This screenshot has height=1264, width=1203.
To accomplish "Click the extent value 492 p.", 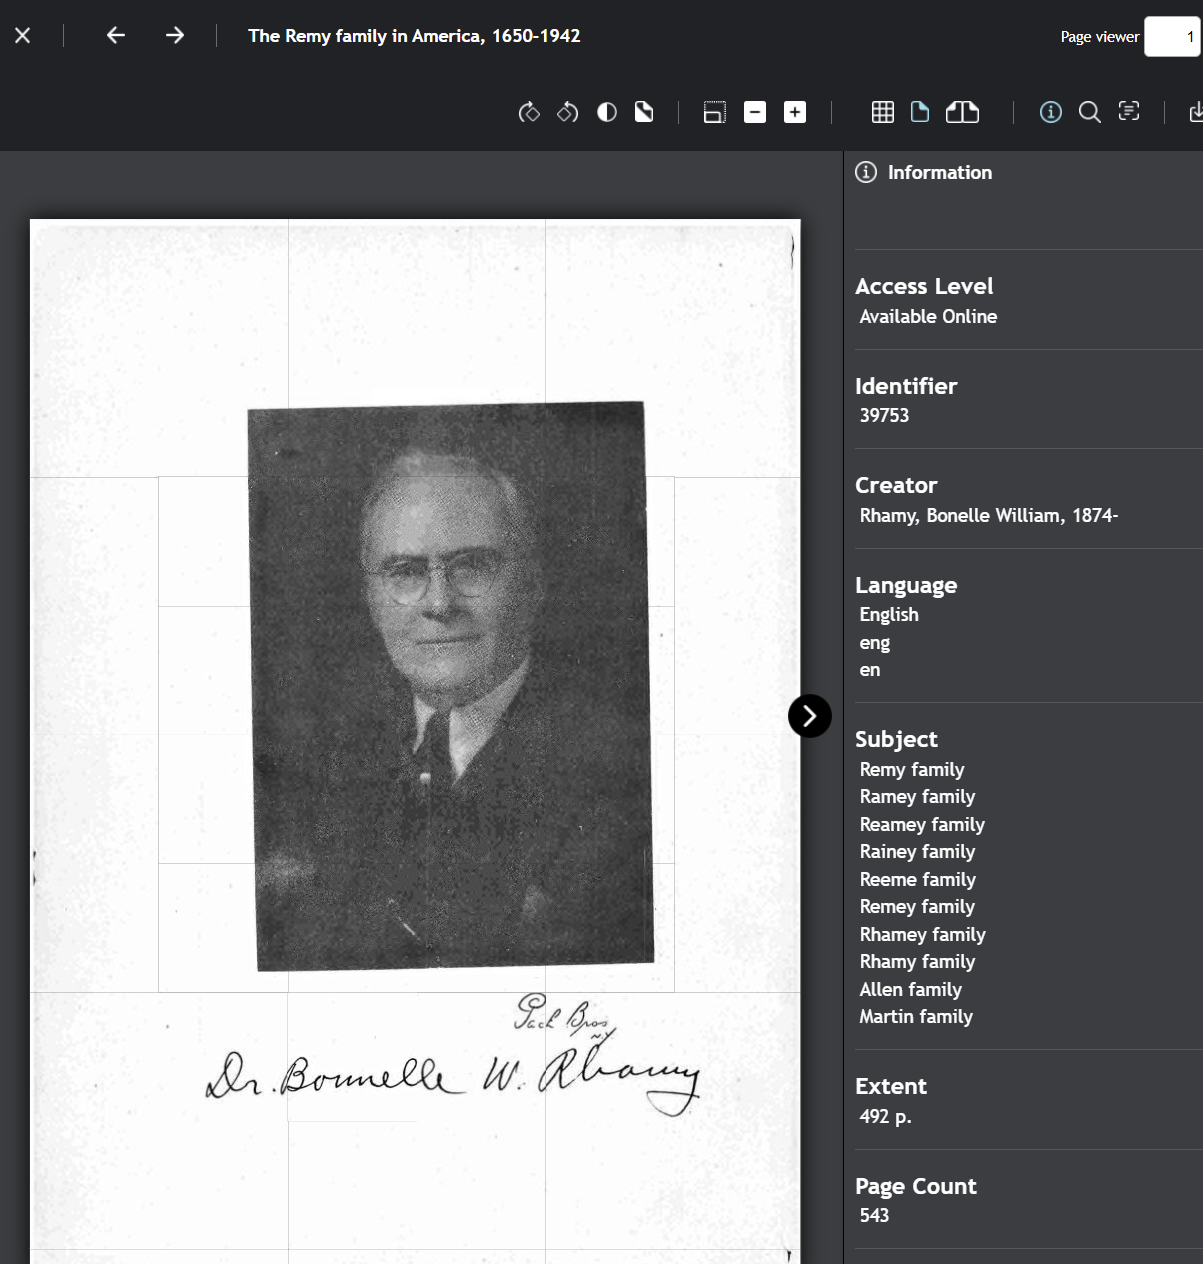I will click(x=885, y=1116).
